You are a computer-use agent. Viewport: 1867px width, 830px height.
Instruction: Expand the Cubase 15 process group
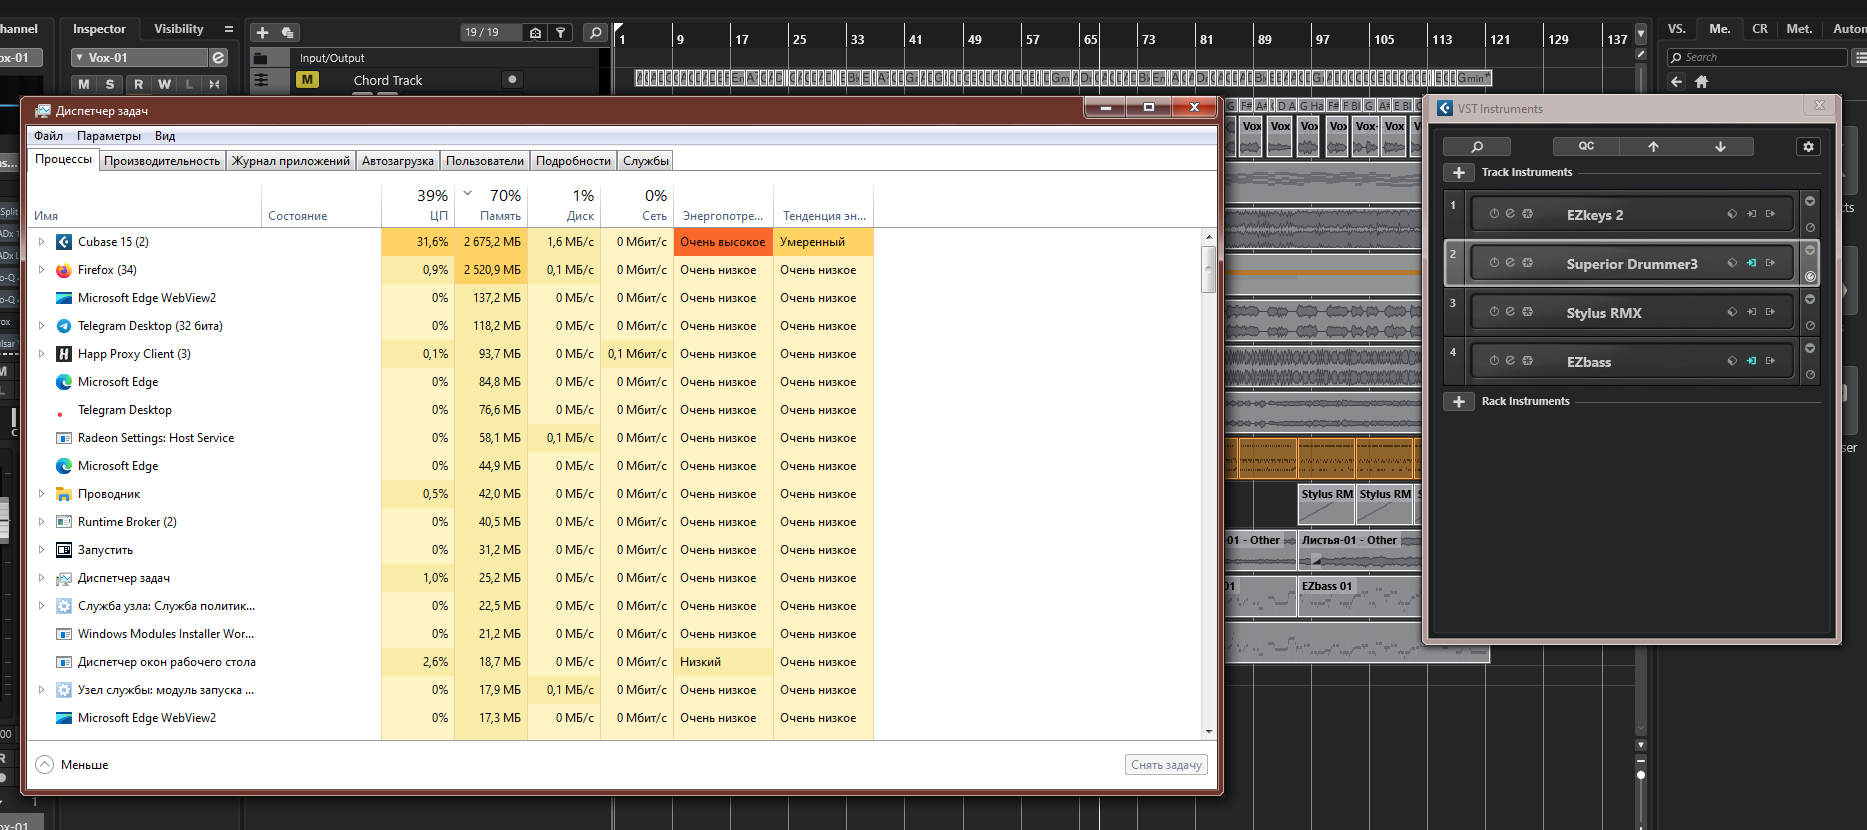(x=41, y=242)
